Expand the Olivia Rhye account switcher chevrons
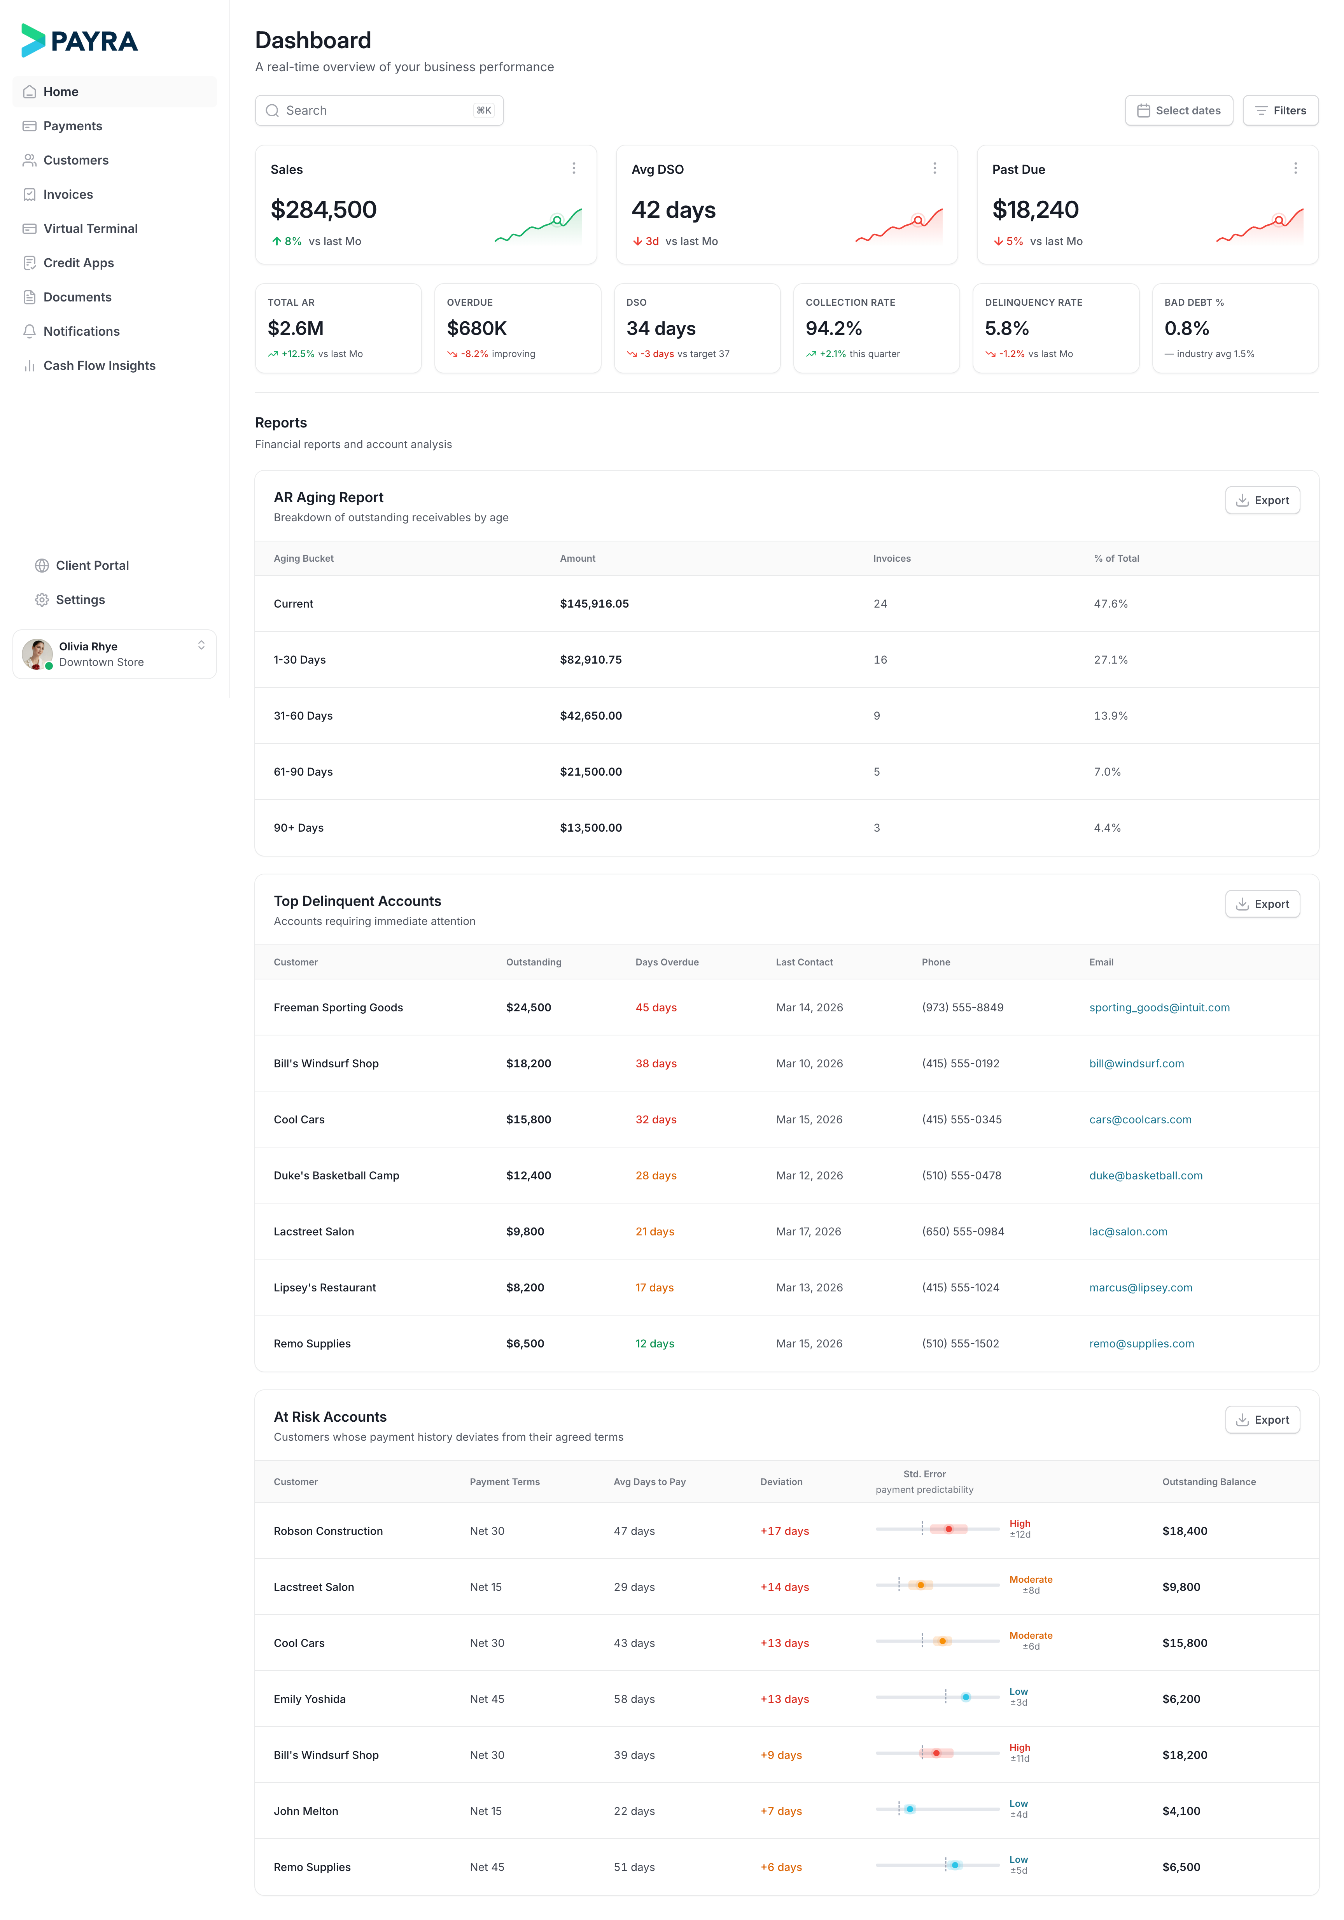 coord(201,646)
